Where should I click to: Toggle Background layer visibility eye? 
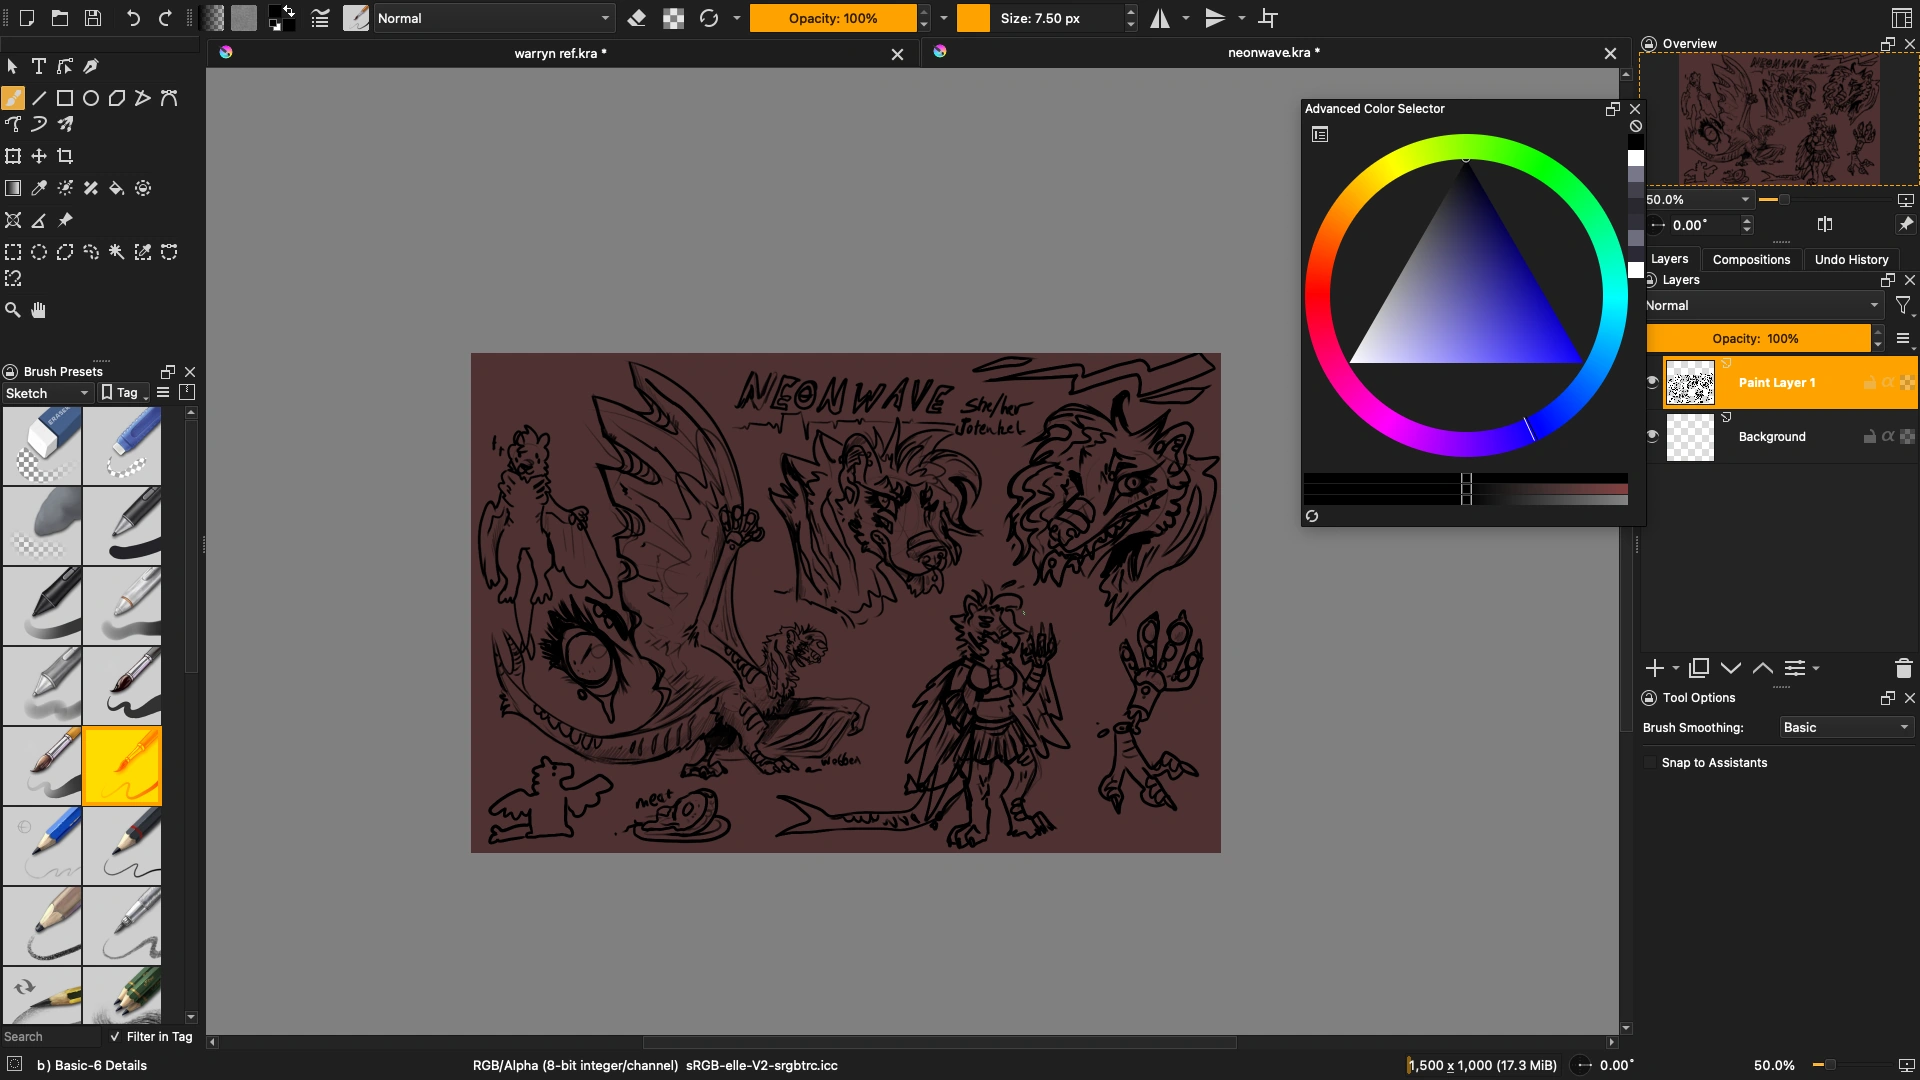pos(1652,436)
